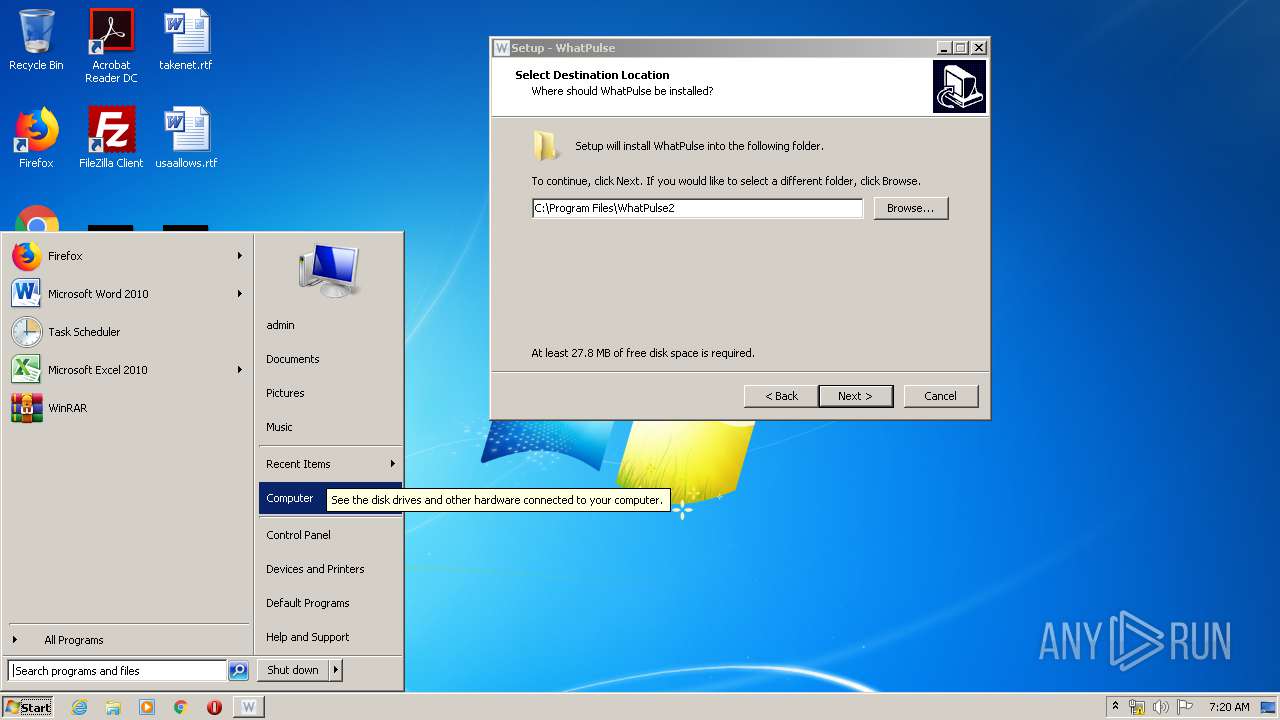Screen dimensions: 1280x720
Task: Launch Microsoft Excel 2010 from Start menu
Action: point(127,370)
